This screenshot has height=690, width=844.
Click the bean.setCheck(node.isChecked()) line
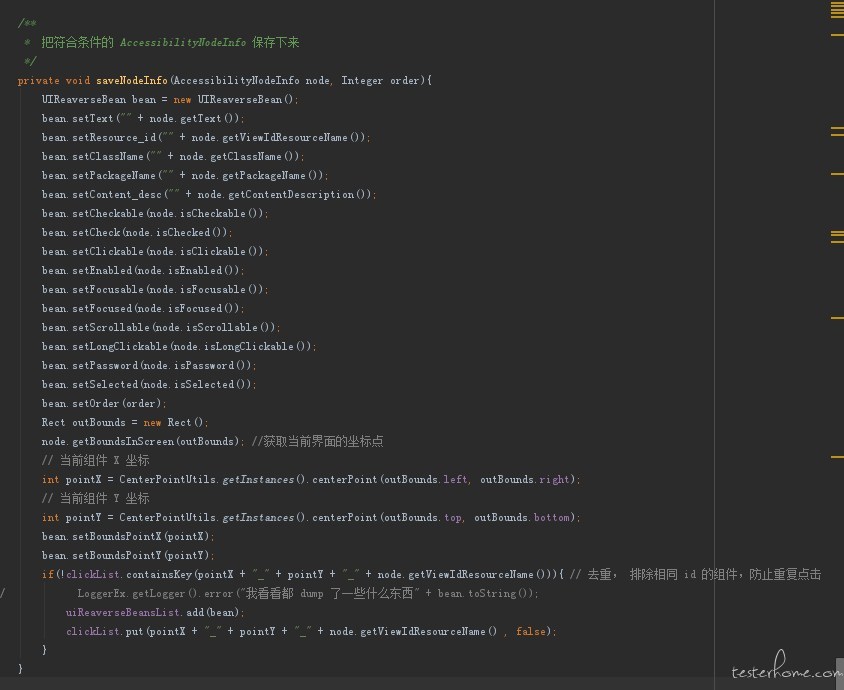click(x=137, y=233)
